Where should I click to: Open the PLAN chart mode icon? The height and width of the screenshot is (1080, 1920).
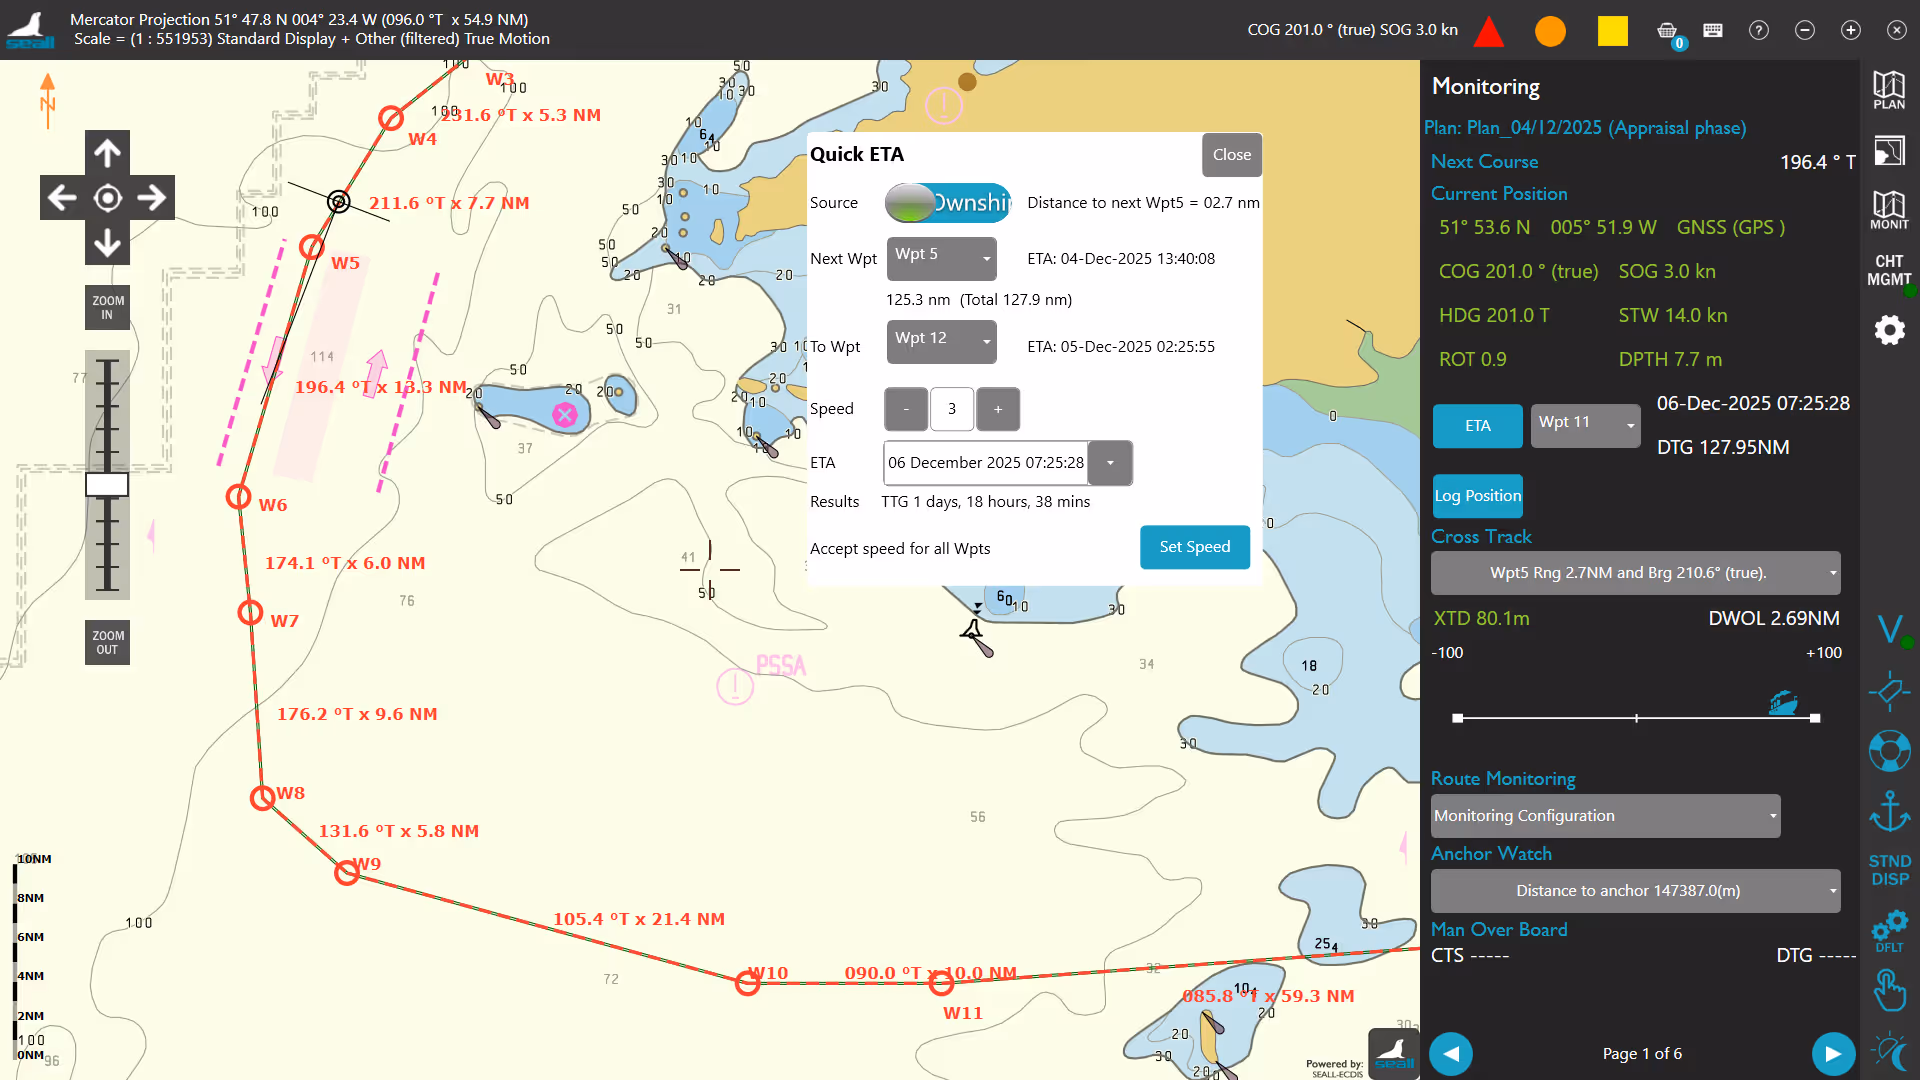(1888, 90)
